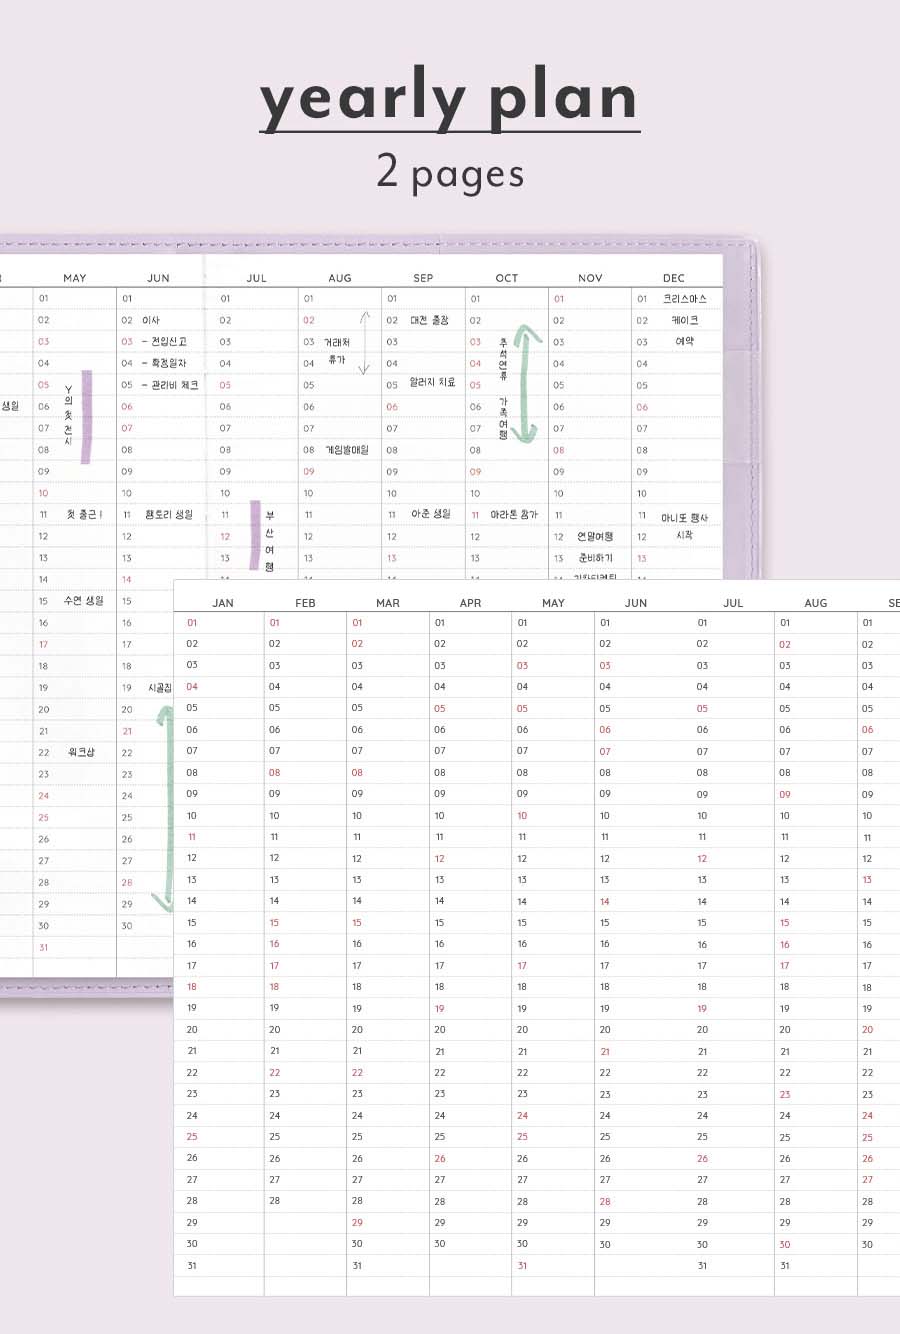Viewport: 900px width, 1334px height.
Task: Click the purple highlighter mark in JUL column
Action: tap(255, 535)
